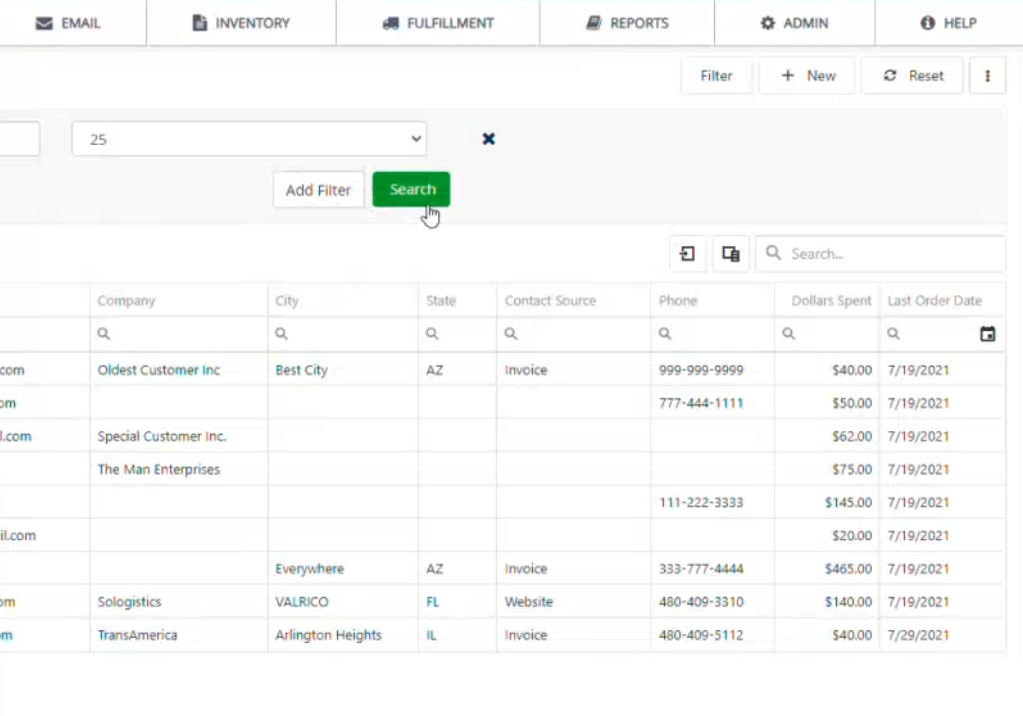Open the Fulfillment menu tab
Viewport: 1023px width, 716px height.
pyautogui.click(x=438, y=23)
